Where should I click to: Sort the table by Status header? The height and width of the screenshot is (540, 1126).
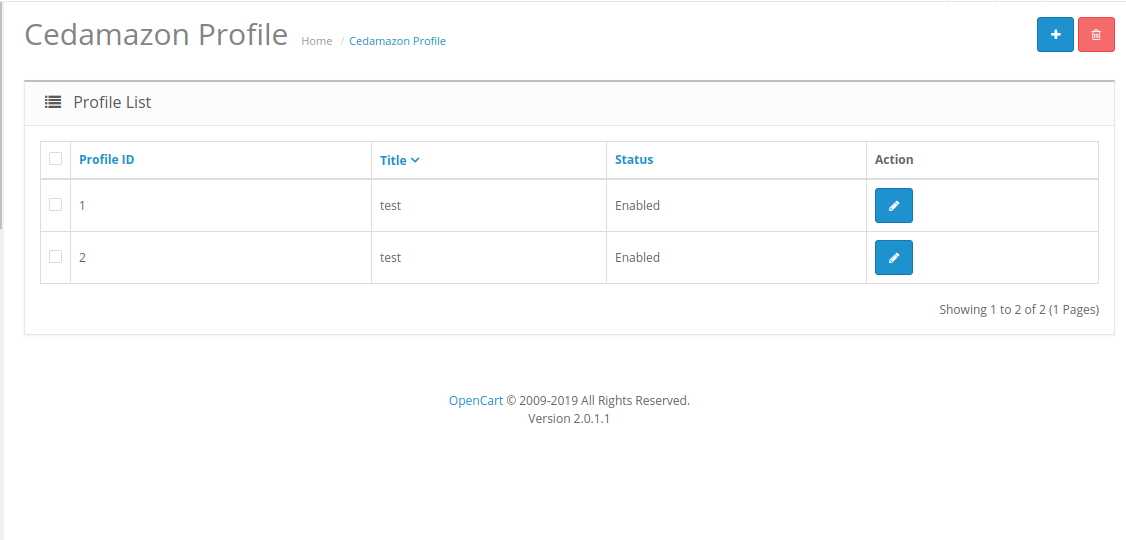coord(633,160)
